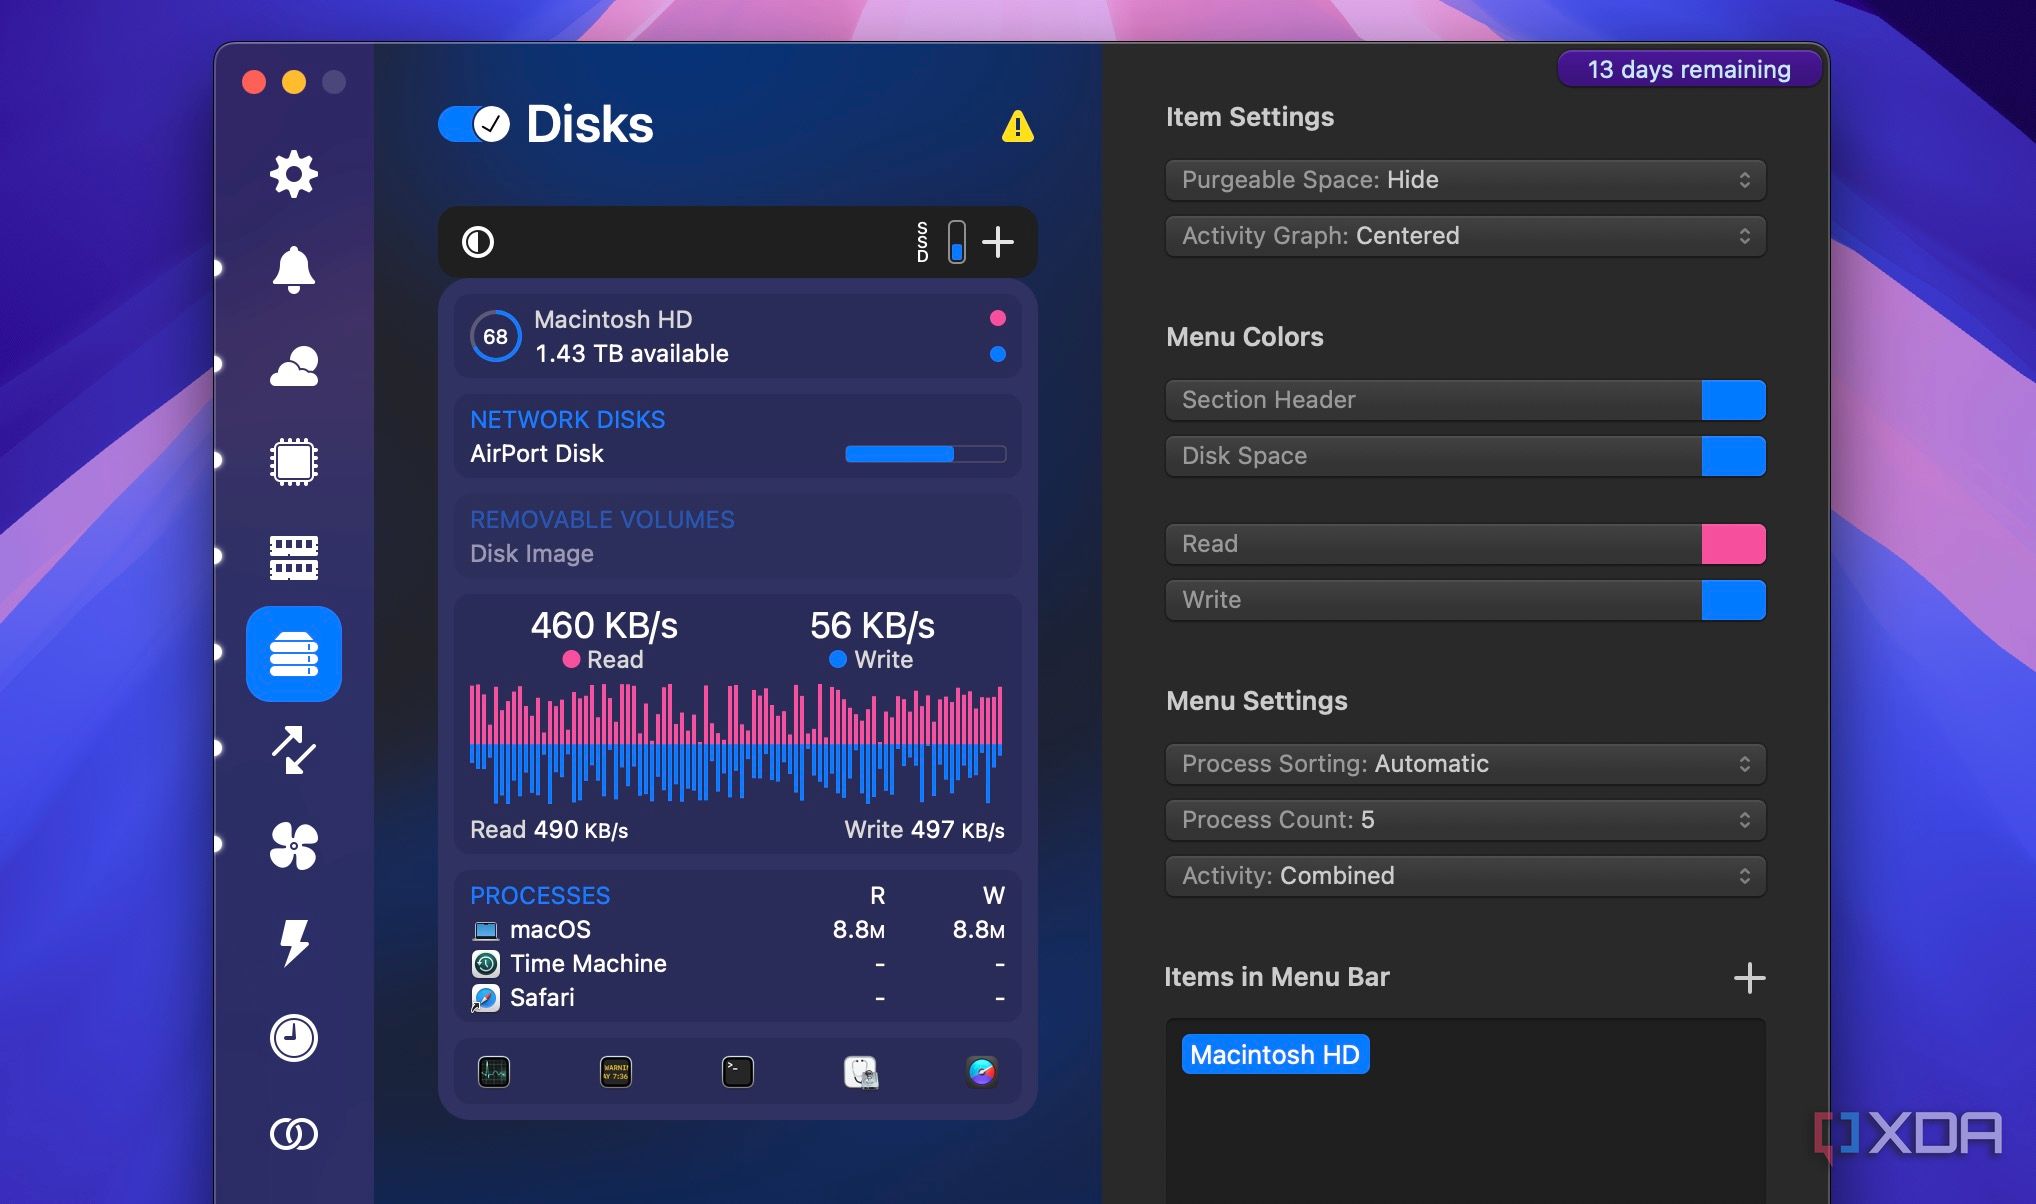The height and width of the screenshot is (1204, 2036).
Task: Open Activity Graph dropdown
Action: coord(1465,236)
